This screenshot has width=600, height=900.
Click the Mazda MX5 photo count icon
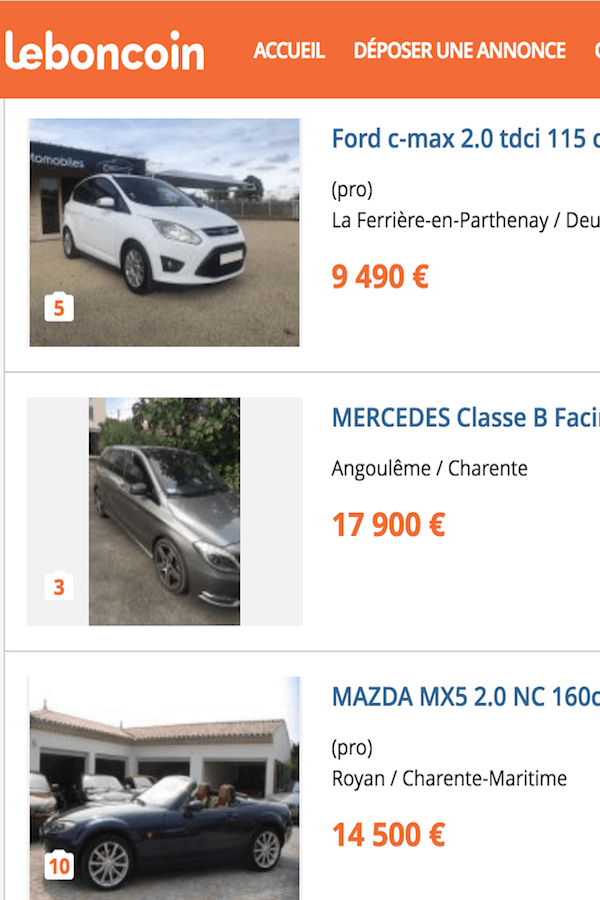(59, 865)
